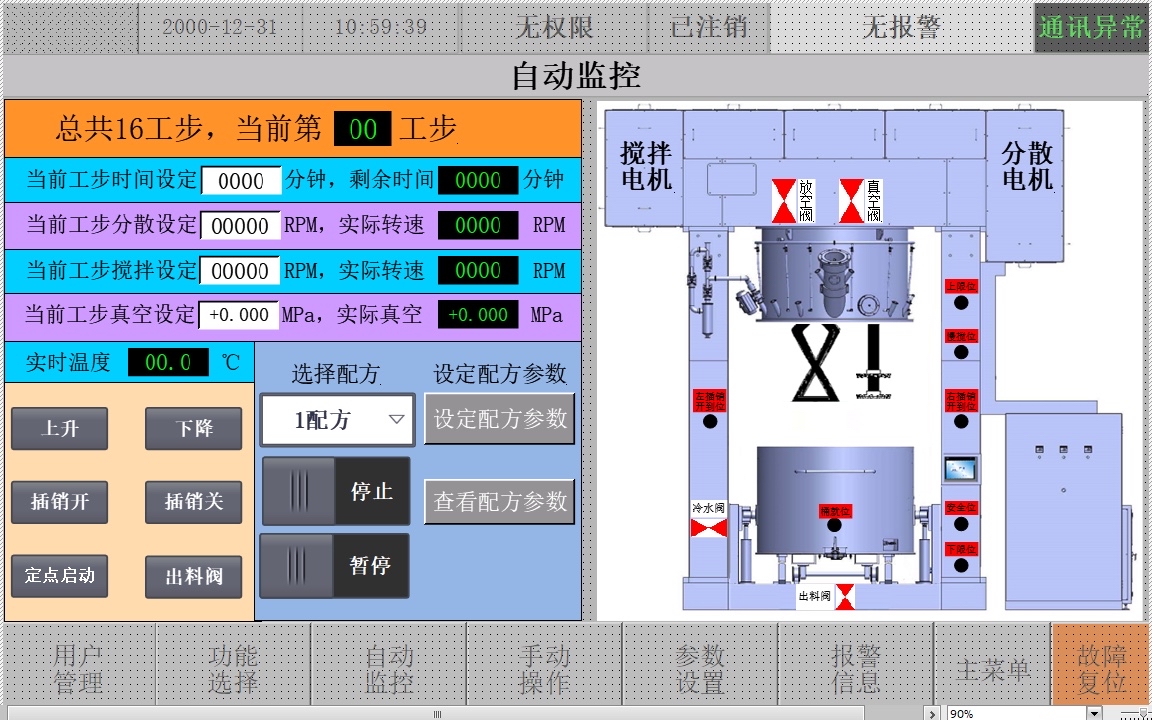Click the 搅拌电机 motor label

point(647,167)
